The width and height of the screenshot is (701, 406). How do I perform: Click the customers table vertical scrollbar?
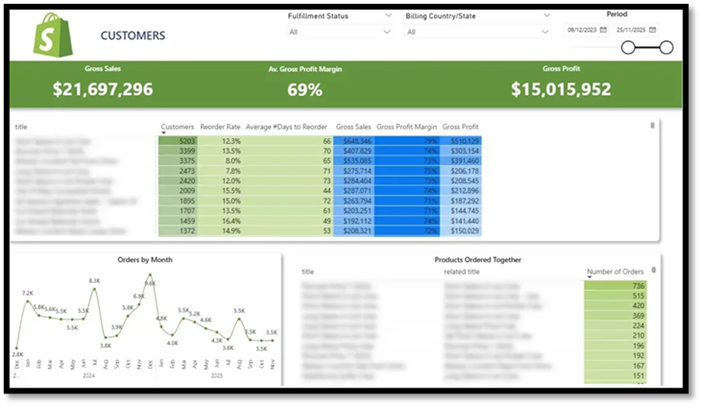pos(652,126)
